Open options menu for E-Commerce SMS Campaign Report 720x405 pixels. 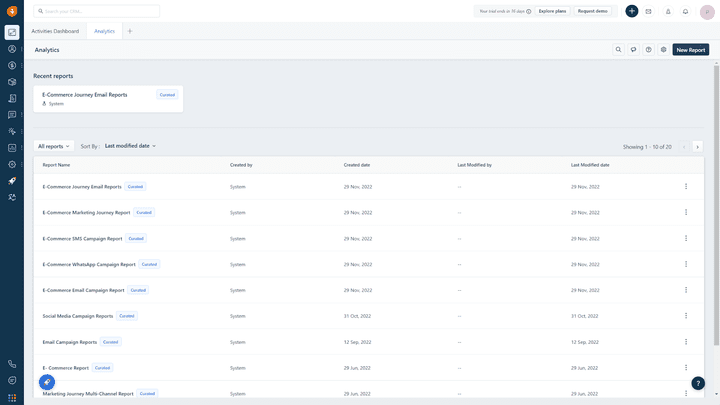pyautogui.click(x=686, y=239)
